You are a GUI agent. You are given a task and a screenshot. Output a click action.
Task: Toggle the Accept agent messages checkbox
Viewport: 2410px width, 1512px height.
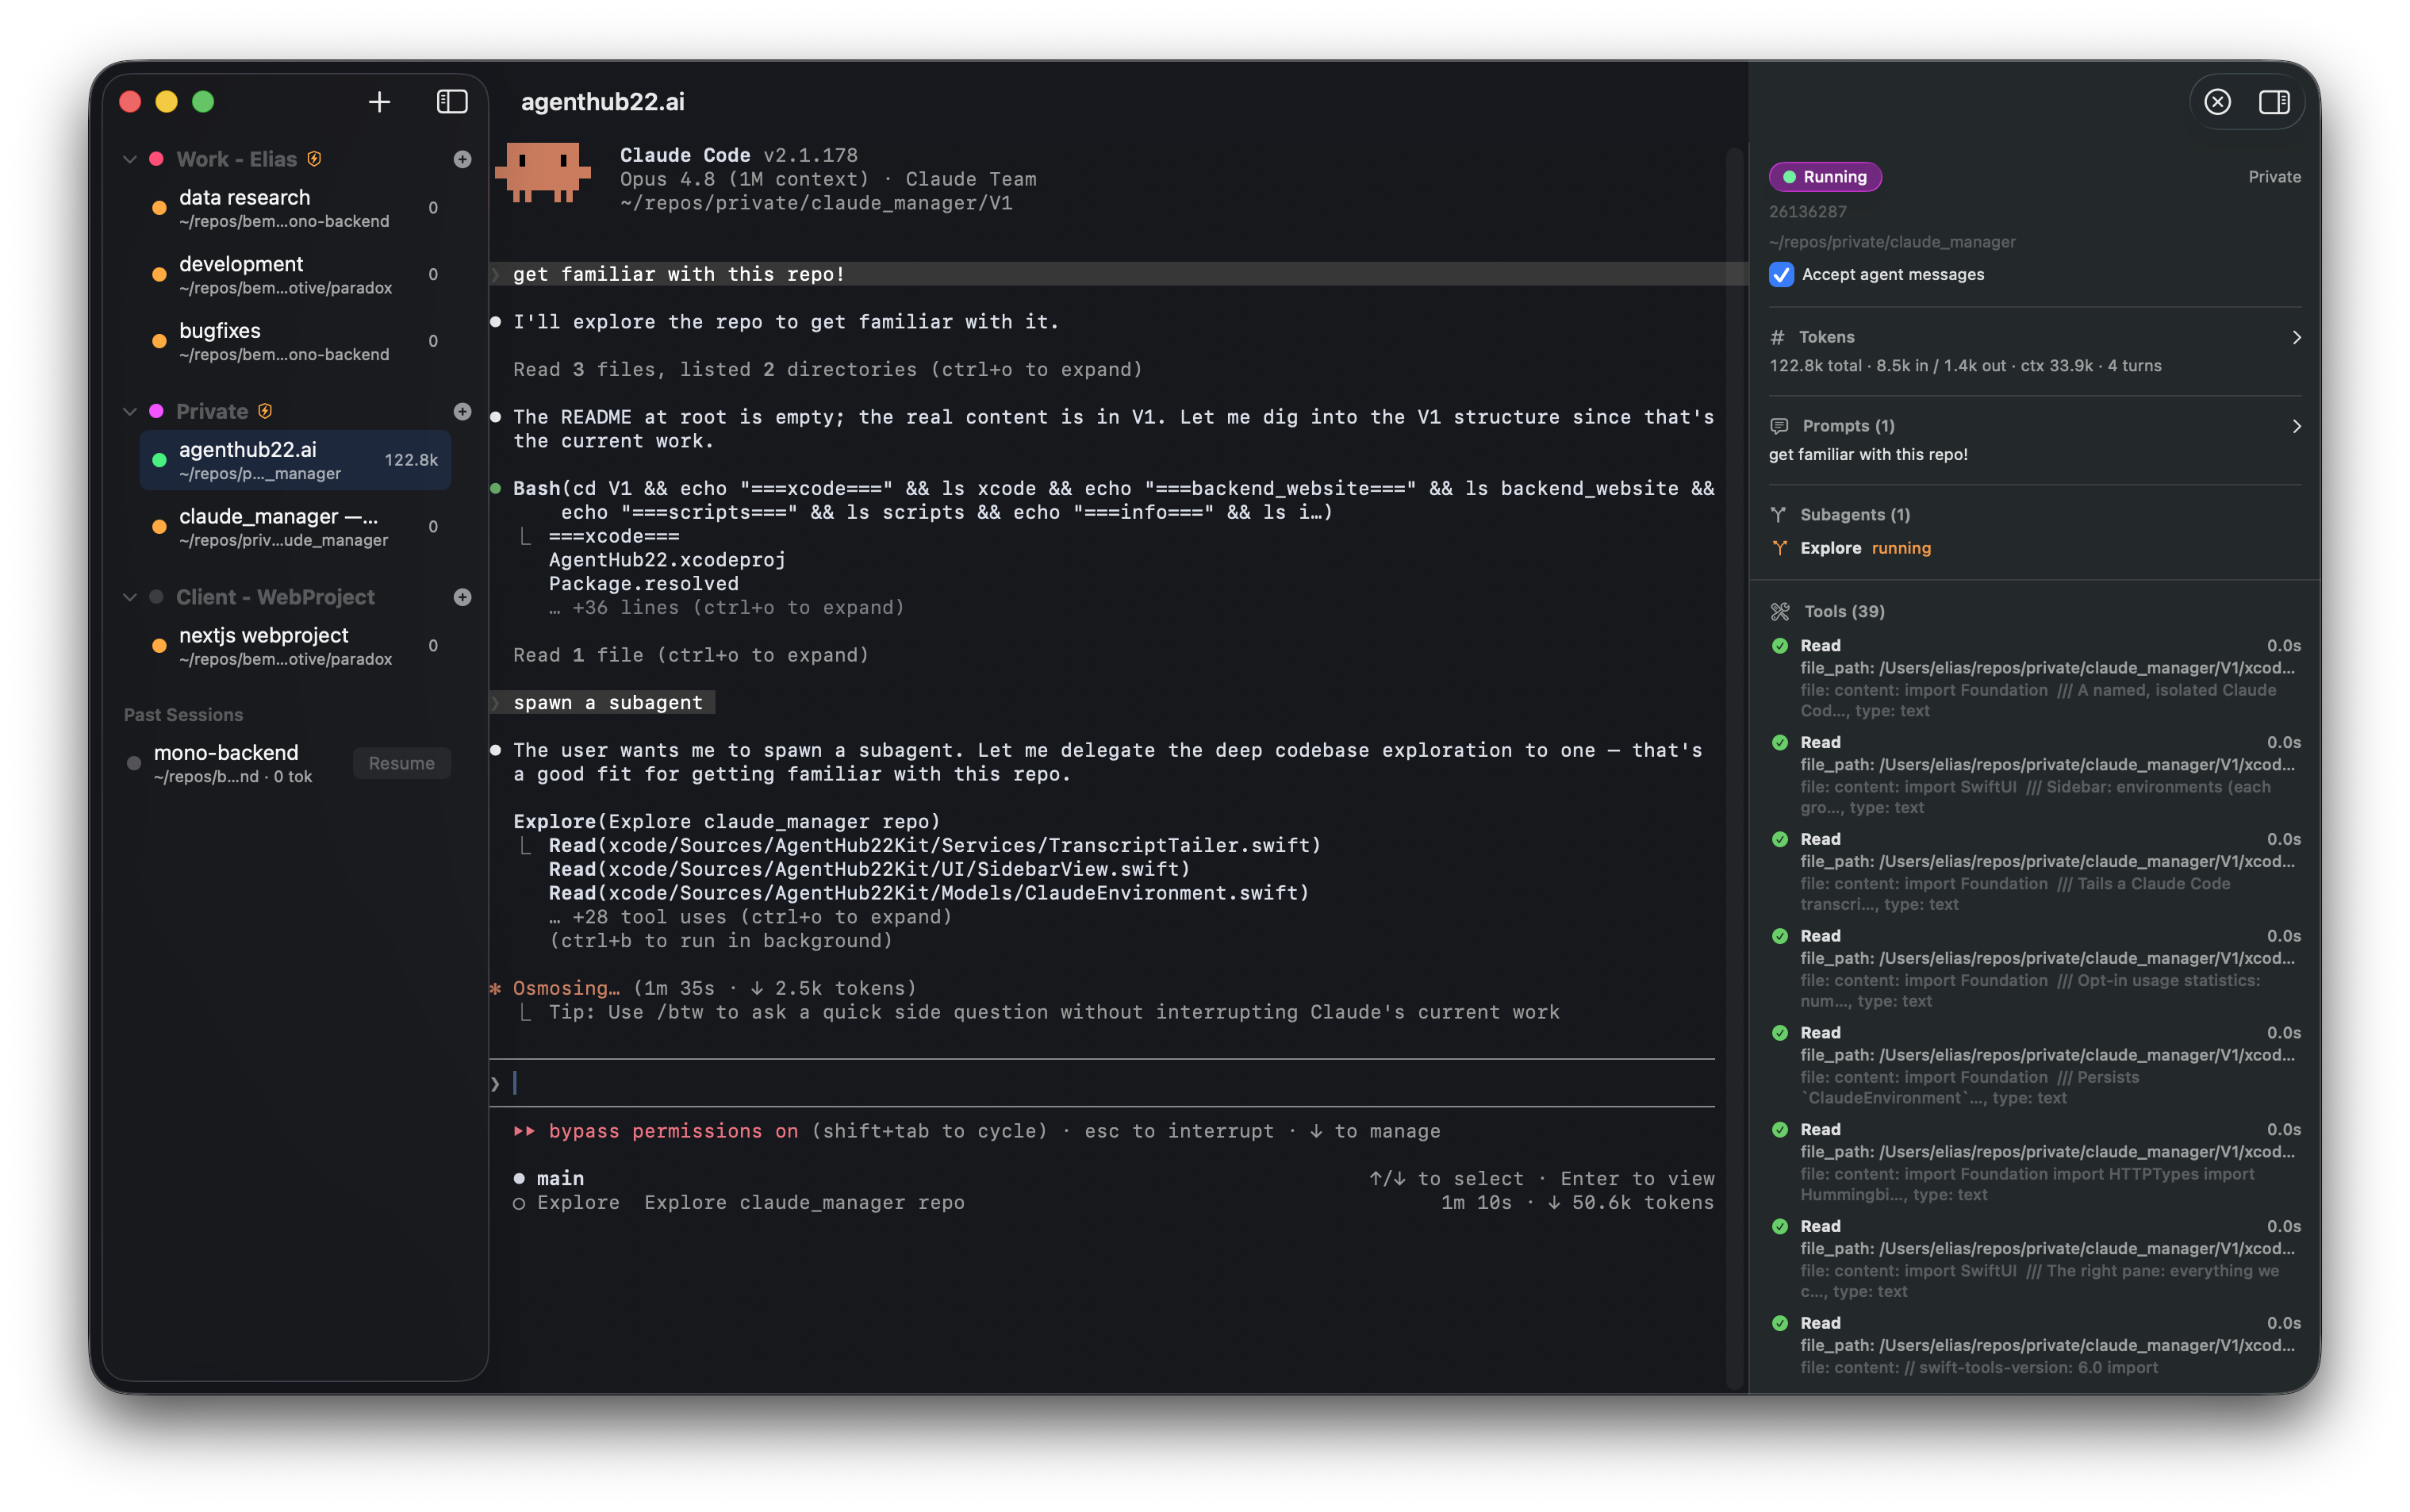click(x=1781, y=275)
